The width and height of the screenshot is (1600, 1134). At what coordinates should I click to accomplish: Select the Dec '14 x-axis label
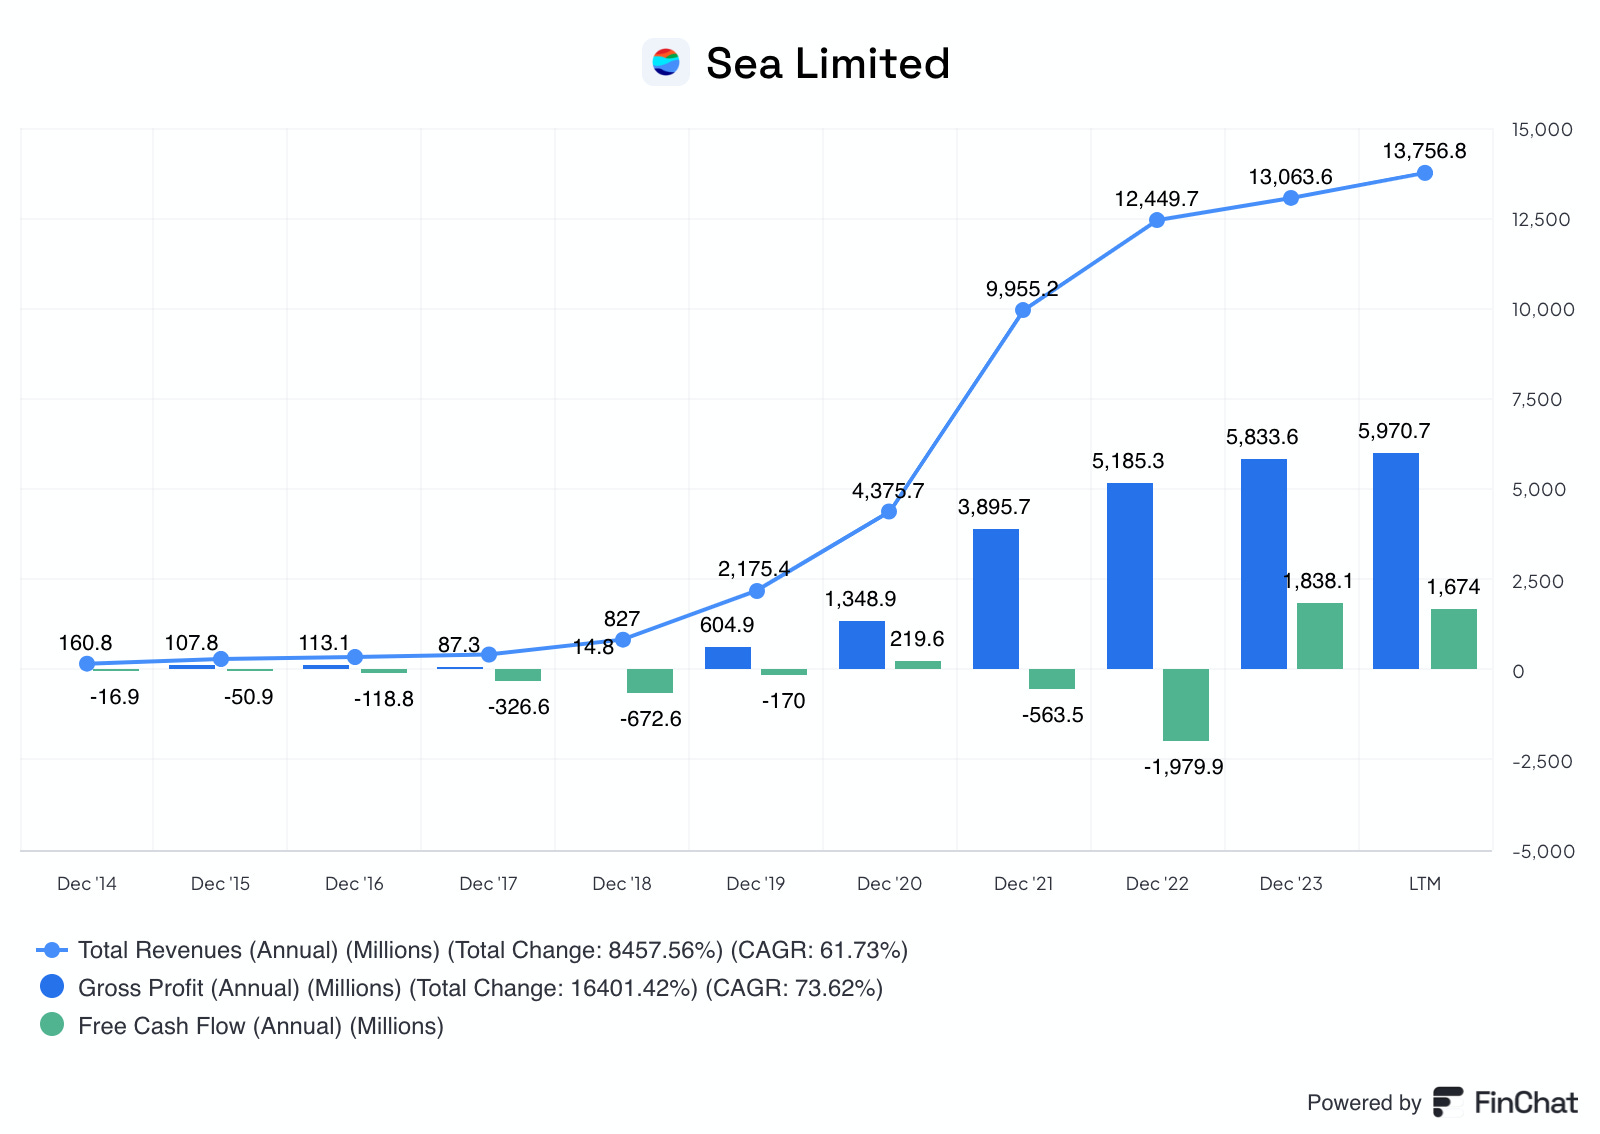(87, 884)
